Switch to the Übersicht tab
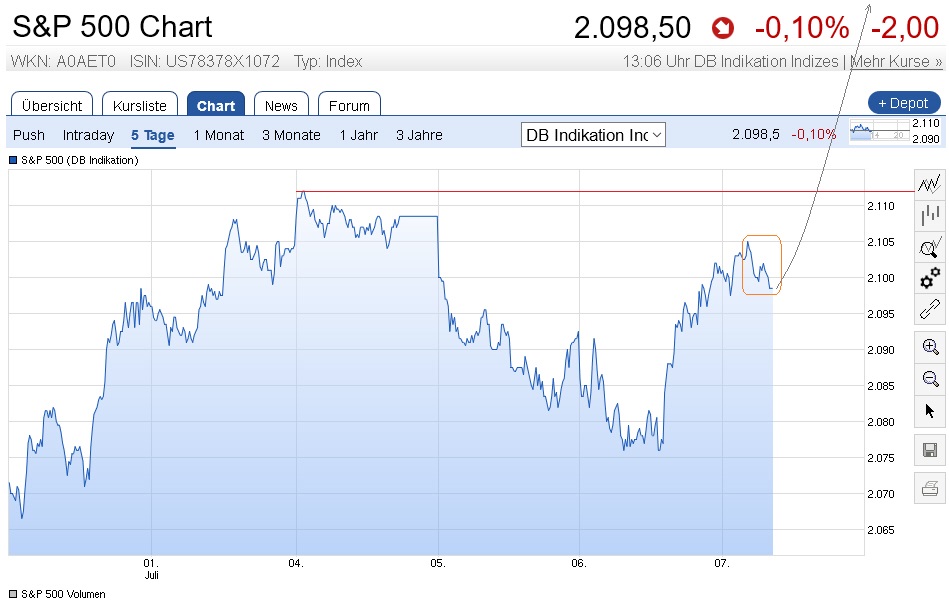The width and height of the screenshot is (949, 602). (52, 105)
